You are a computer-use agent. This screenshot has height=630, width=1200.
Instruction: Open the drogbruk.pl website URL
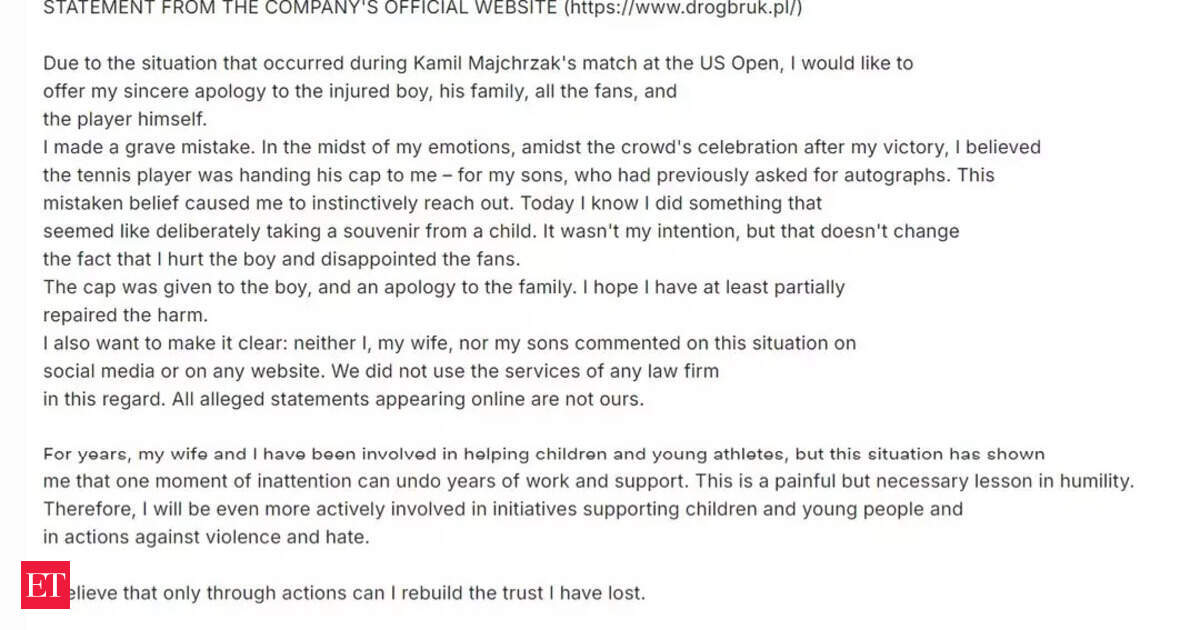coord(683,8)
